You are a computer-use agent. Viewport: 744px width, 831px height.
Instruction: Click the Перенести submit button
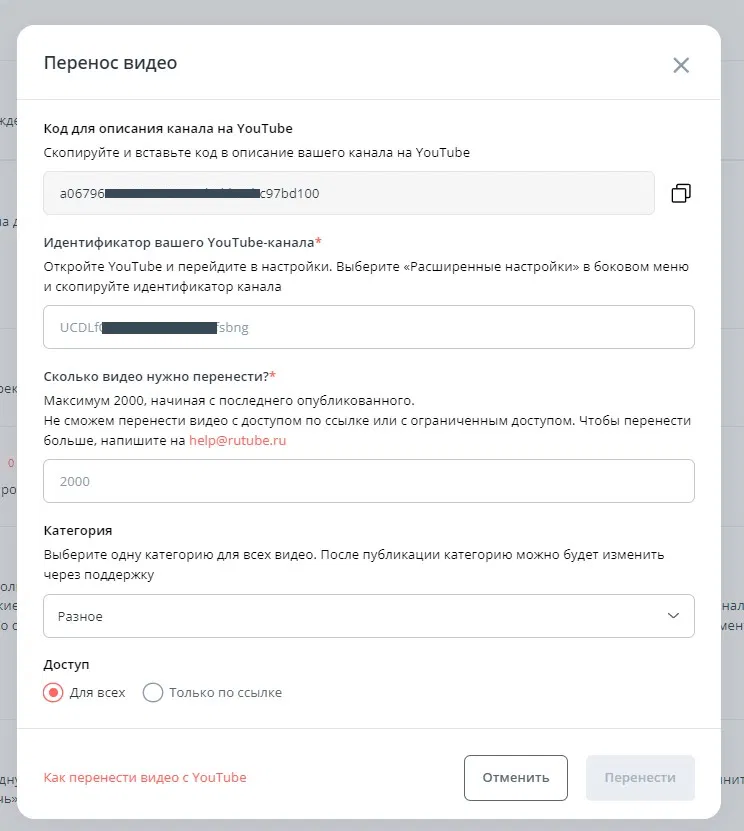click(640, 777)
